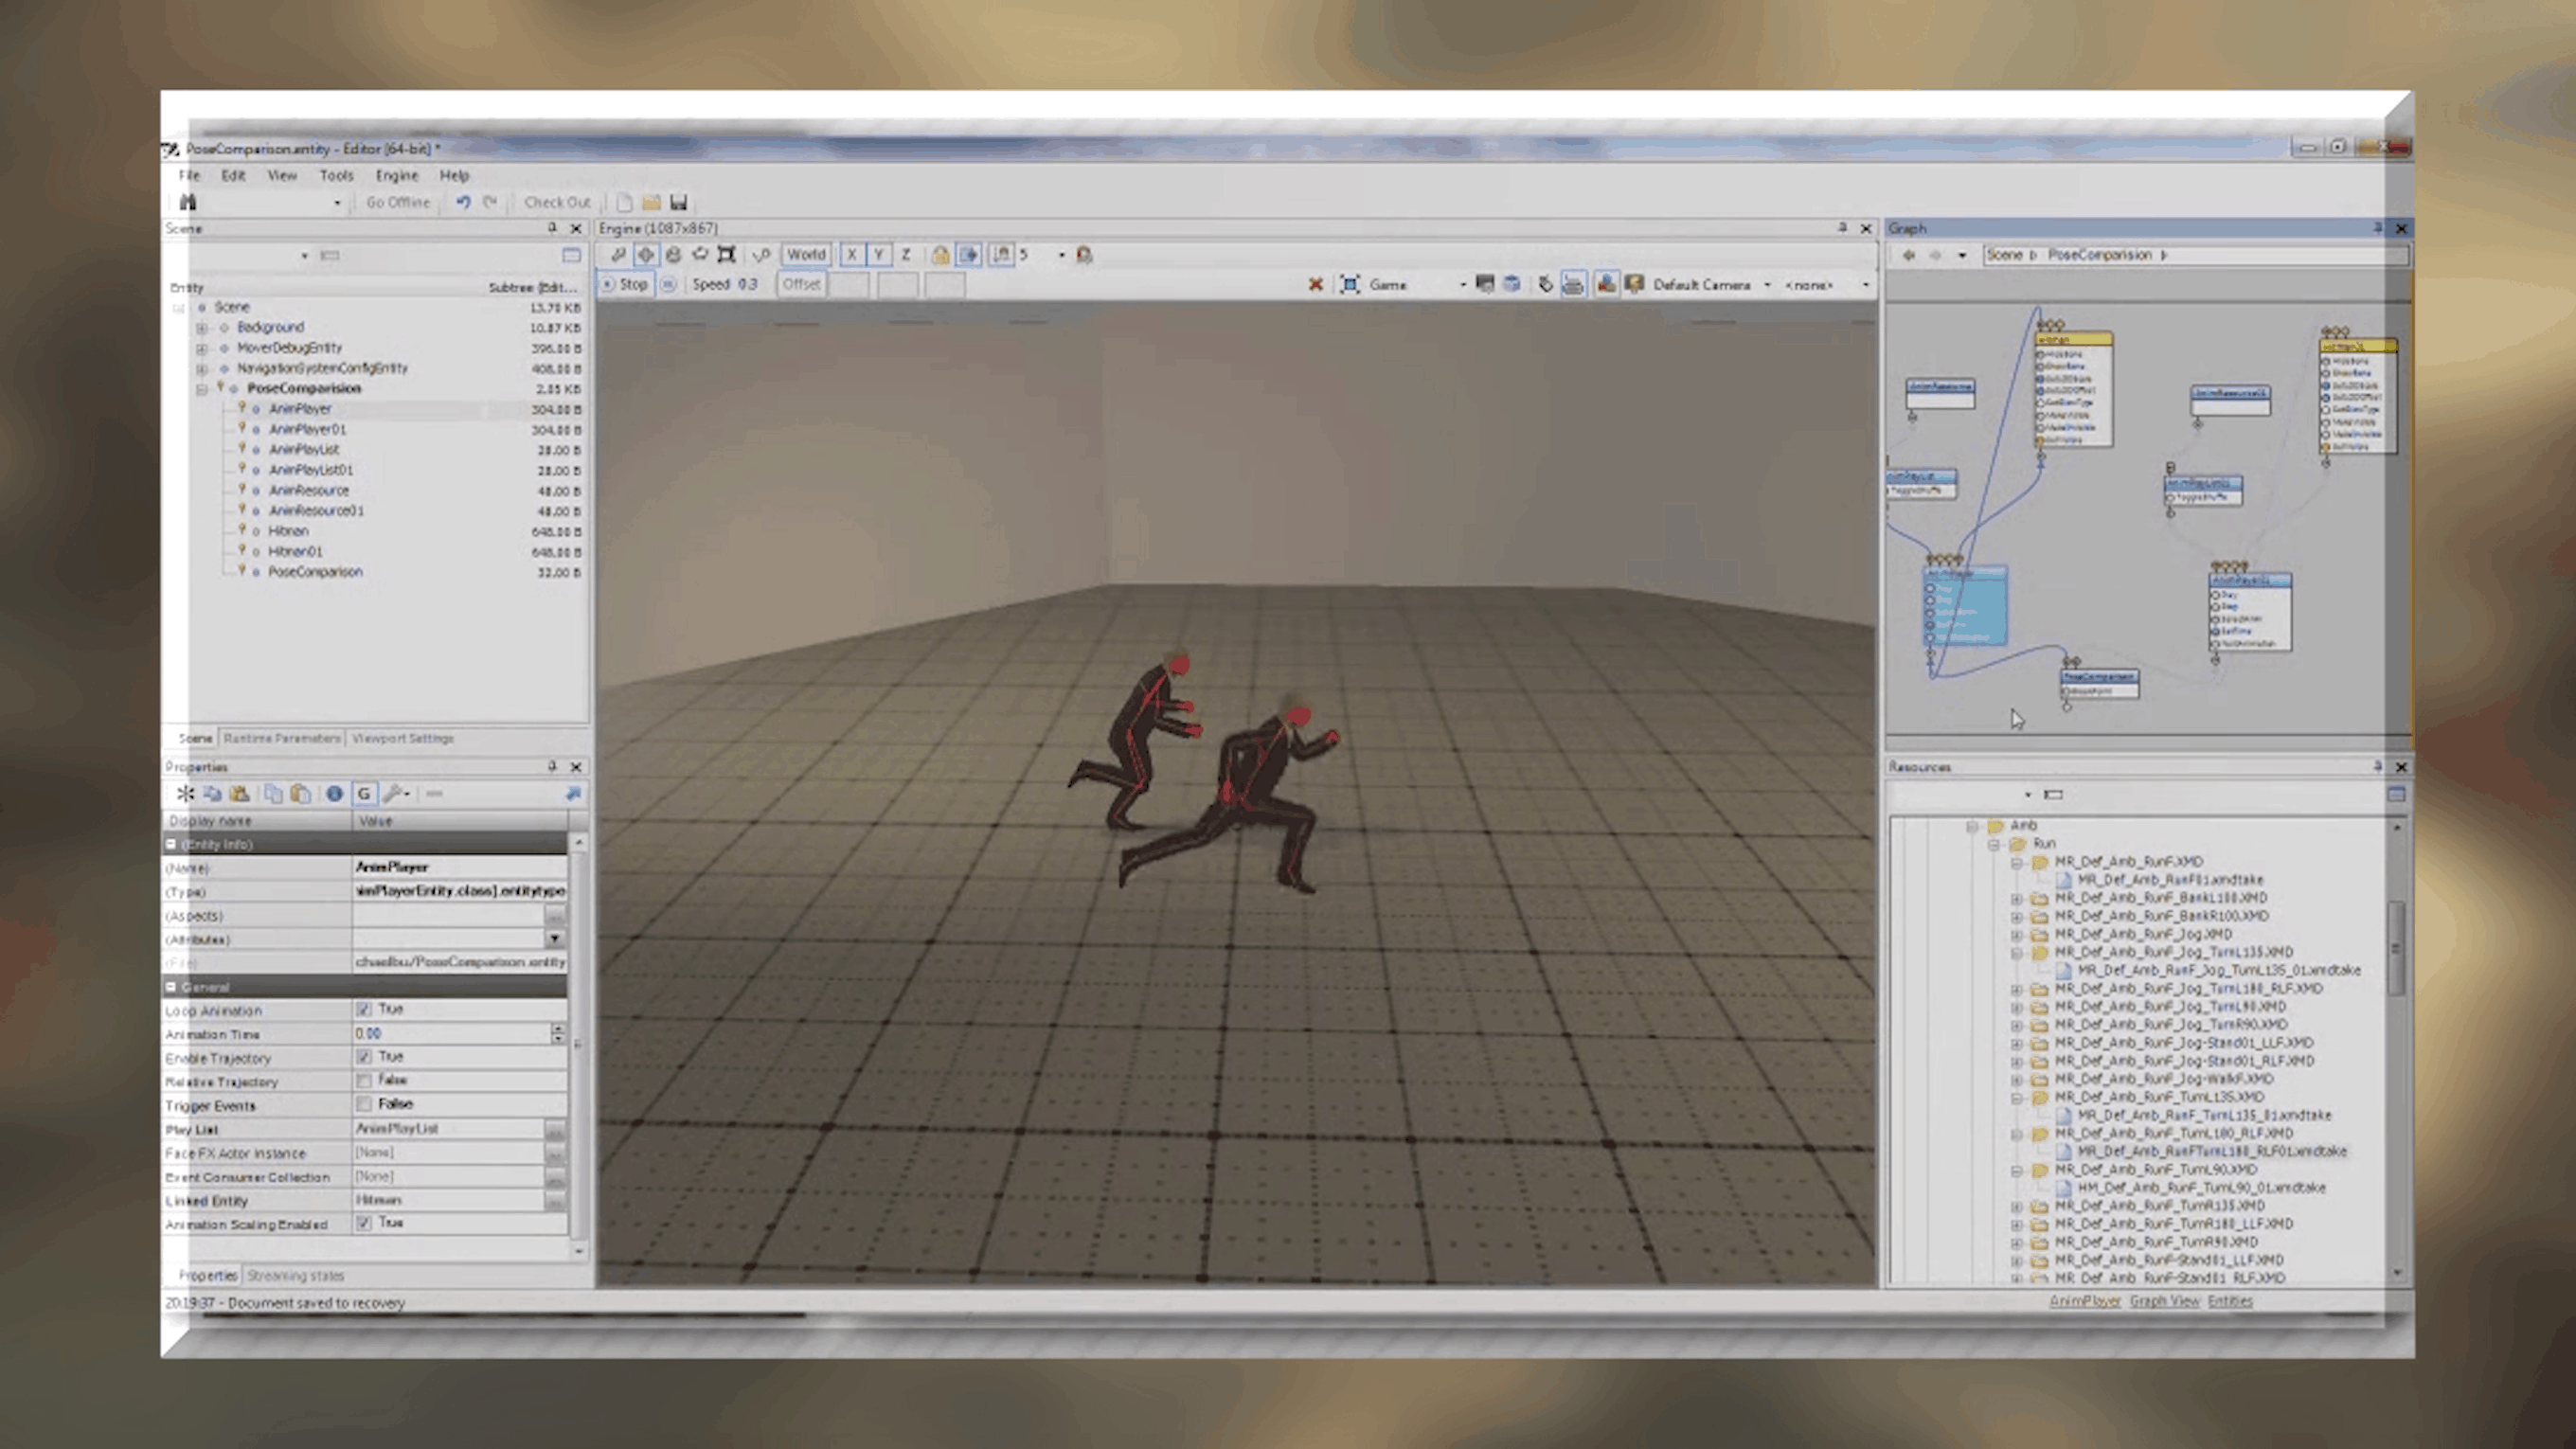Screen dimensions: 2576x1449
Task: Toggle the Relative Trajectory checkbox
Action: 364,1080
